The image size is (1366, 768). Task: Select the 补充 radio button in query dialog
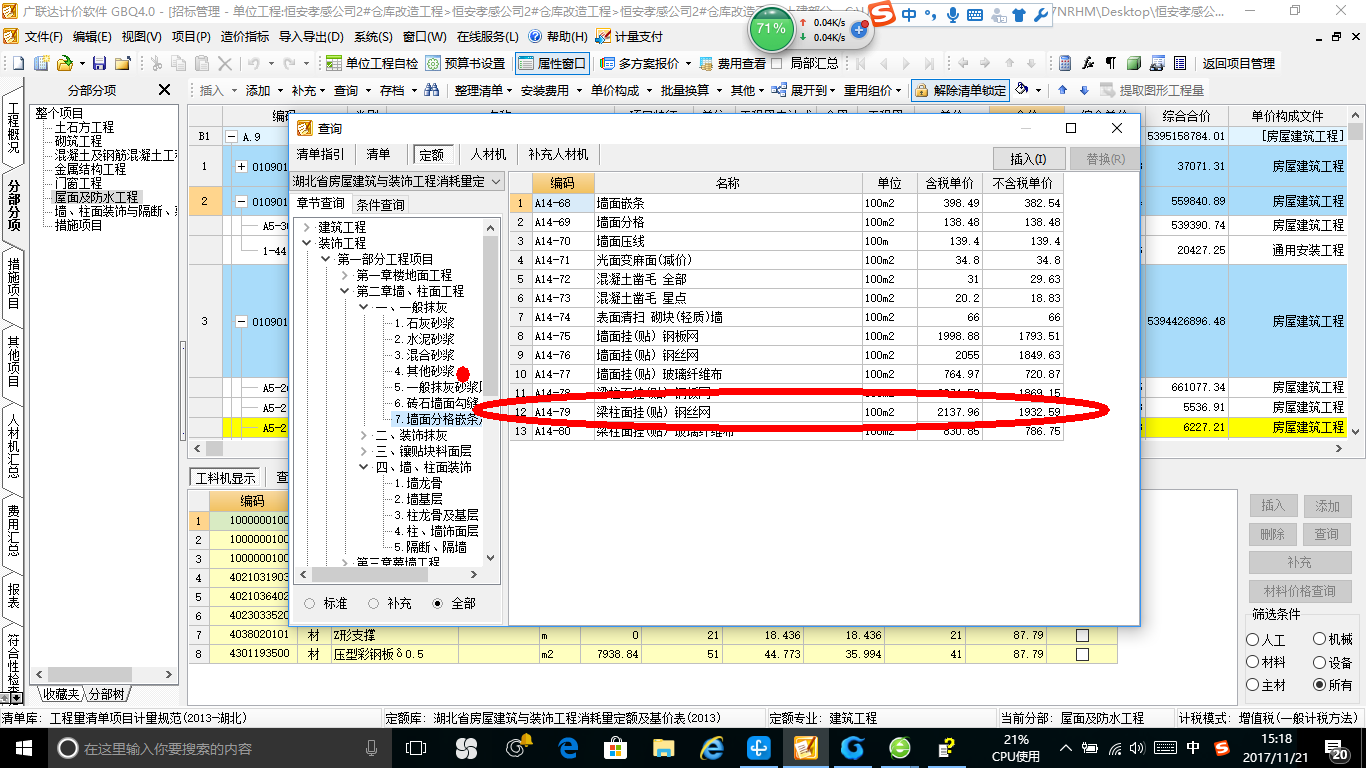point(373,603)
